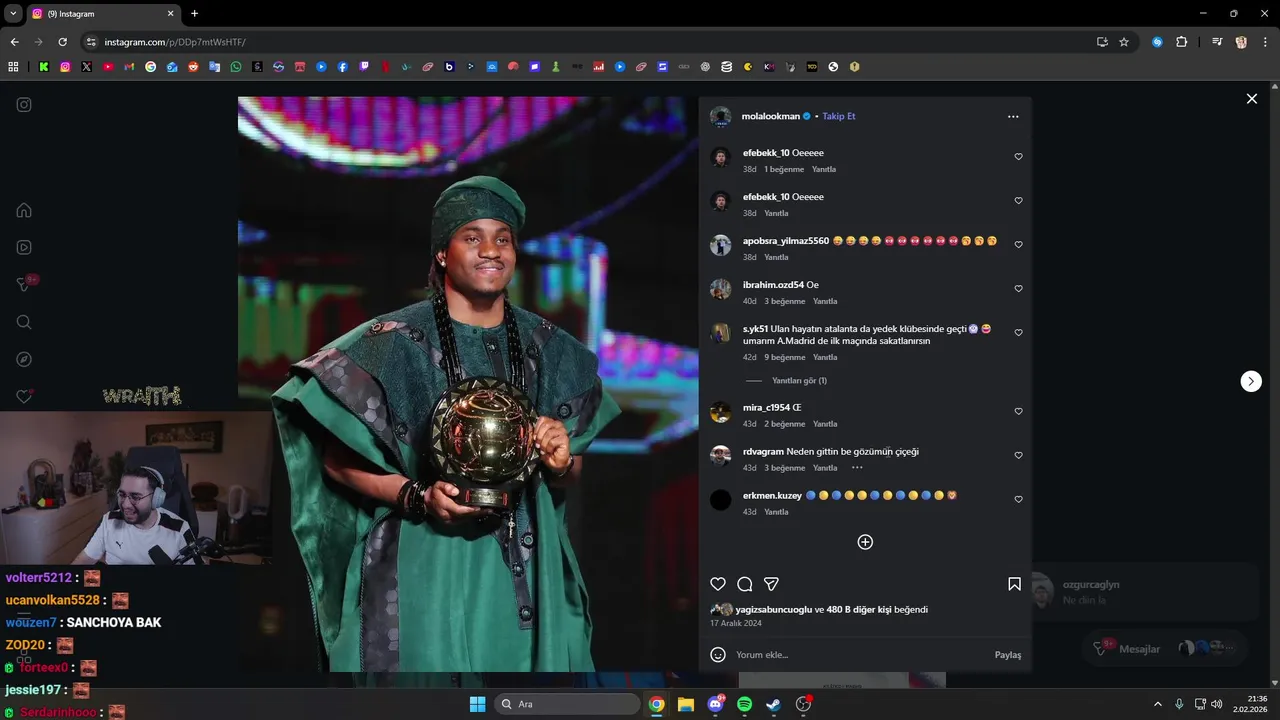Open the WhatsApp bookmark
The image size is (1280, 720).
coord(236,67)
